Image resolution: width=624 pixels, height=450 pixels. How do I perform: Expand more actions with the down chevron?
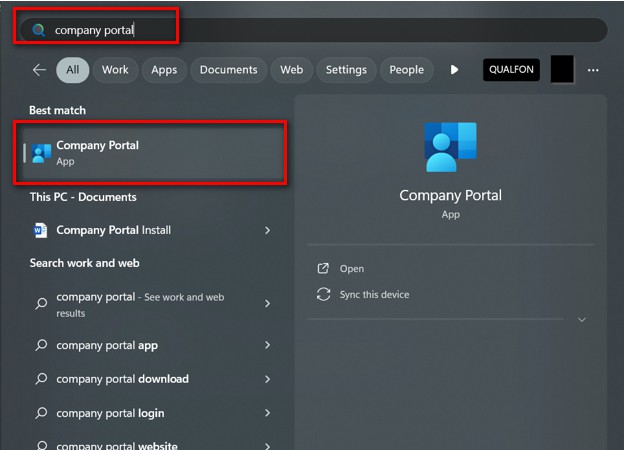pyautogui.click(x=582, y=319)
